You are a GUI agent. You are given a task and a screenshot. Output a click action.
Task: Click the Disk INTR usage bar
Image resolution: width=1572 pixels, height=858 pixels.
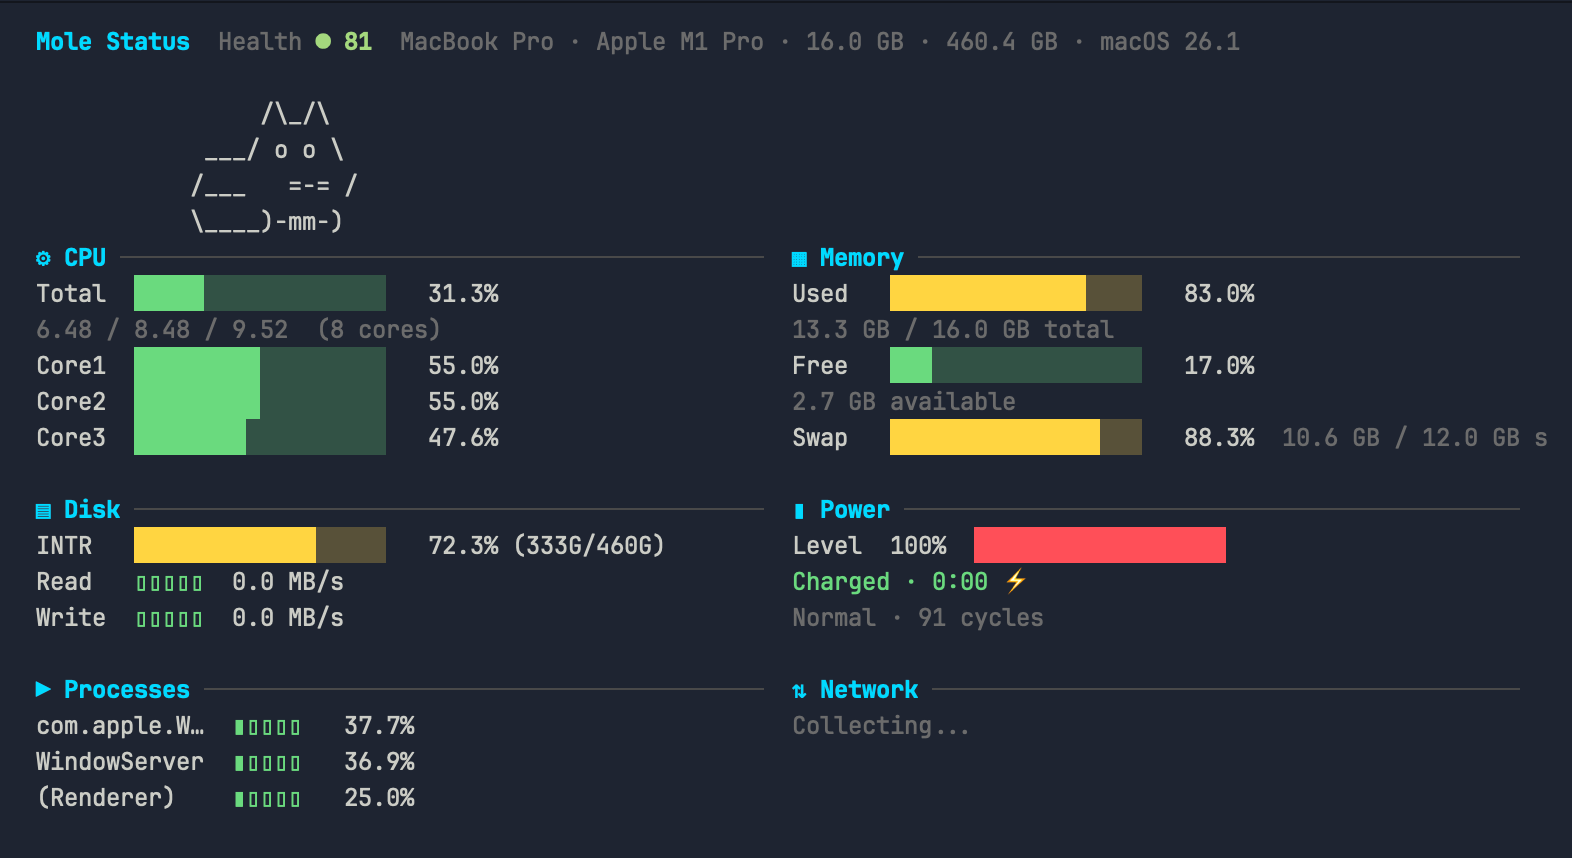tap(259, 545)
